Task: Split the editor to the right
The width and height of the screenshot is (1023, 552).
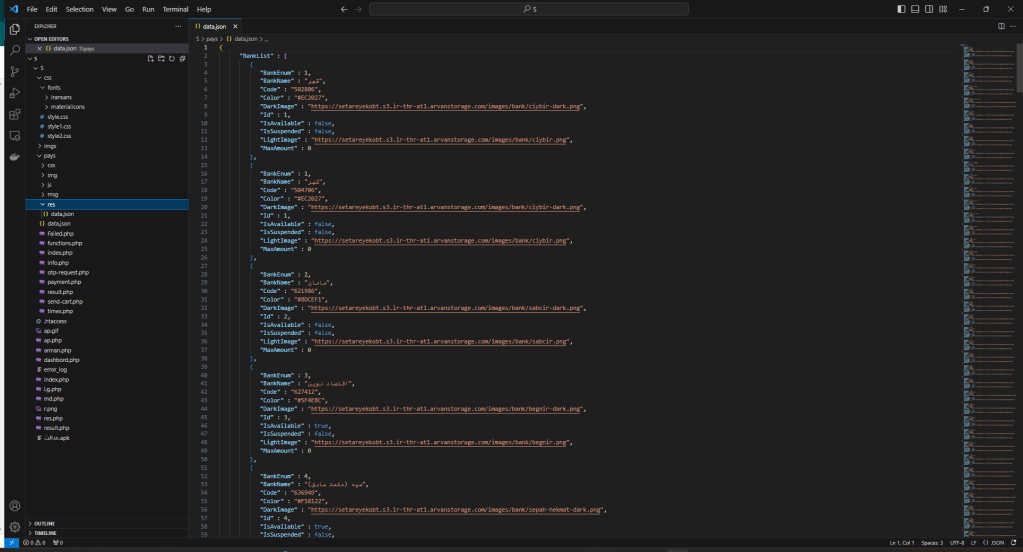Action: pos(1001,25)
